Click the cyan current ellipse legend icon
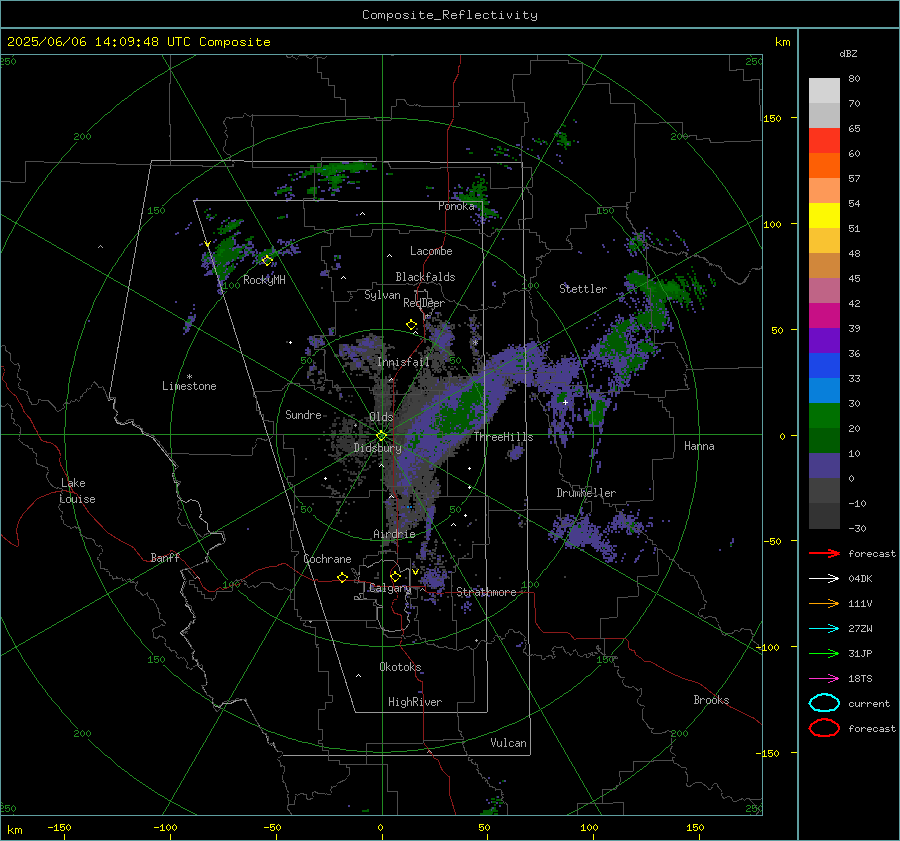Image resolution: width=900 pixels, height=841 pixels. [x=824, y=703]
